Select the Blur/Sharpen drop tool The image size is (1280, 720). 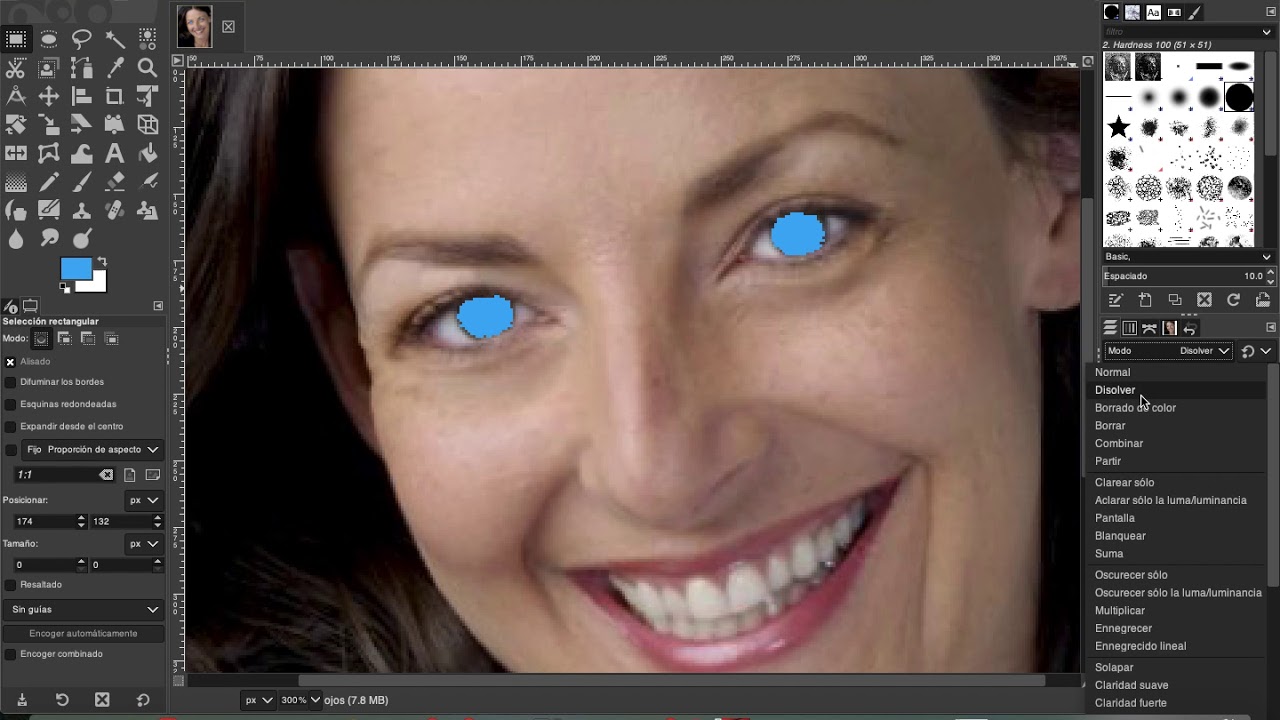16,239
